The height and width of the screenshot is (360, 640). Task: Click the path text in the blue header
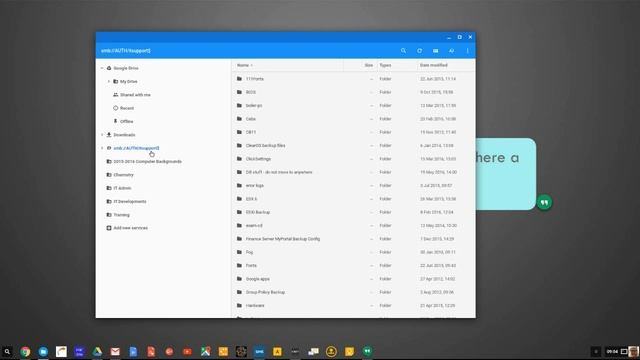126,51
